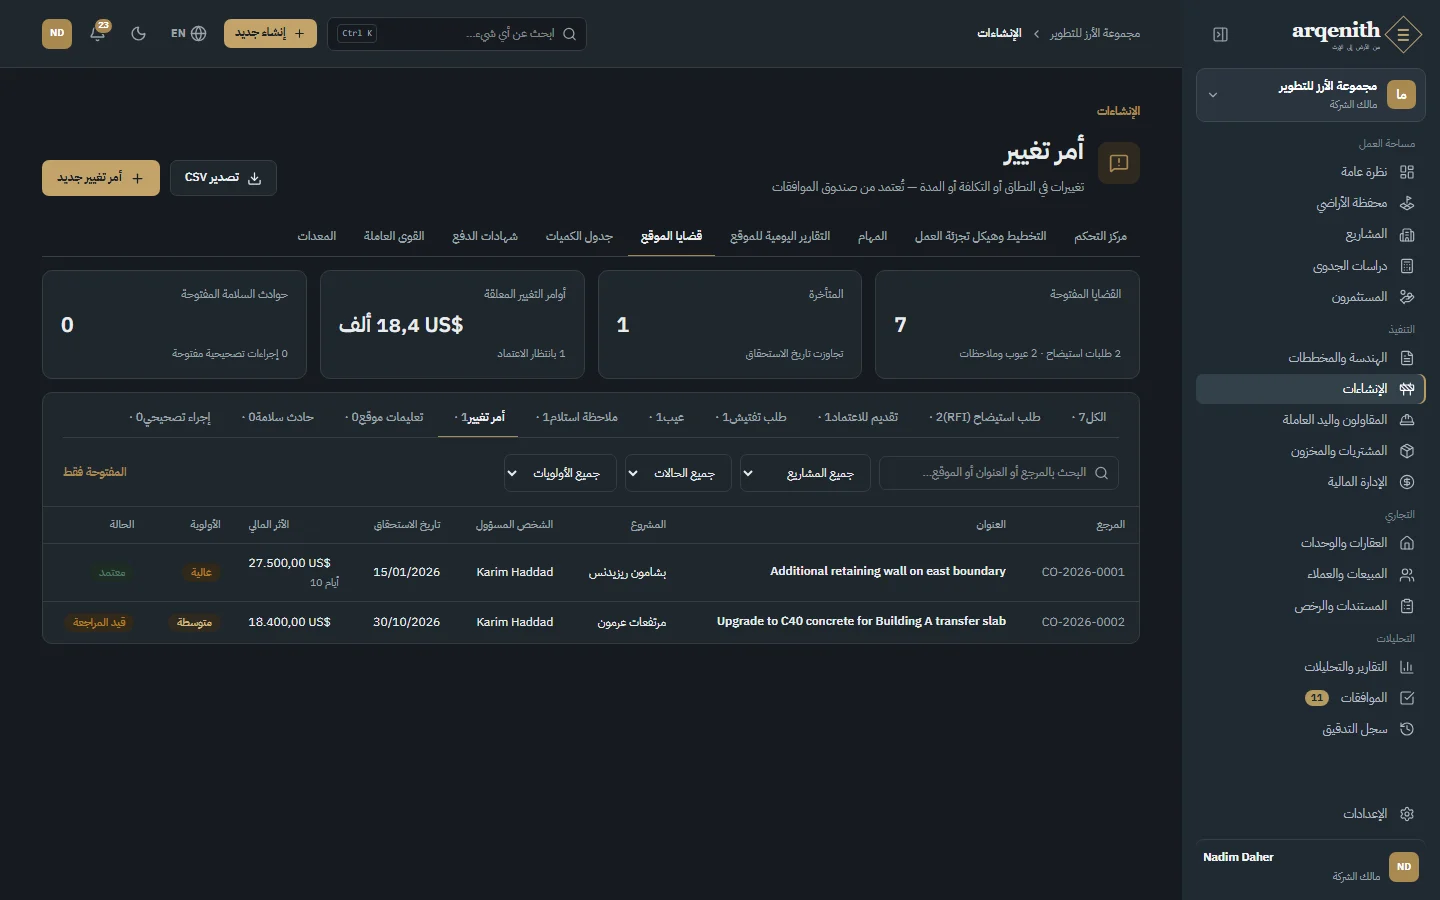Screen dimensions: 1440x900
Task: Open الإعدادات settings gear
Action: (1407, 814)
